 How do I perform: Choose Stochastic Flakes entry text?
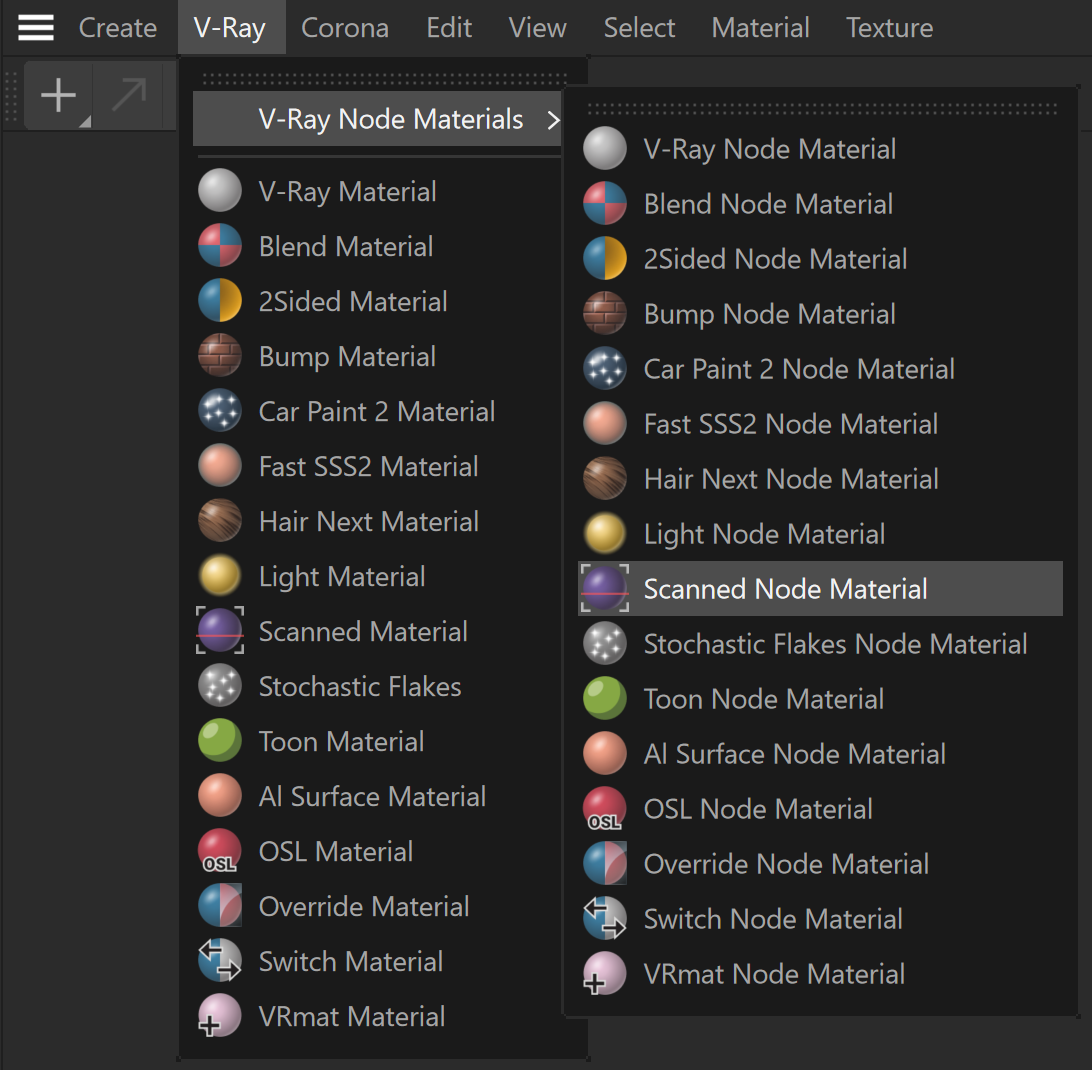pos(360,687)
